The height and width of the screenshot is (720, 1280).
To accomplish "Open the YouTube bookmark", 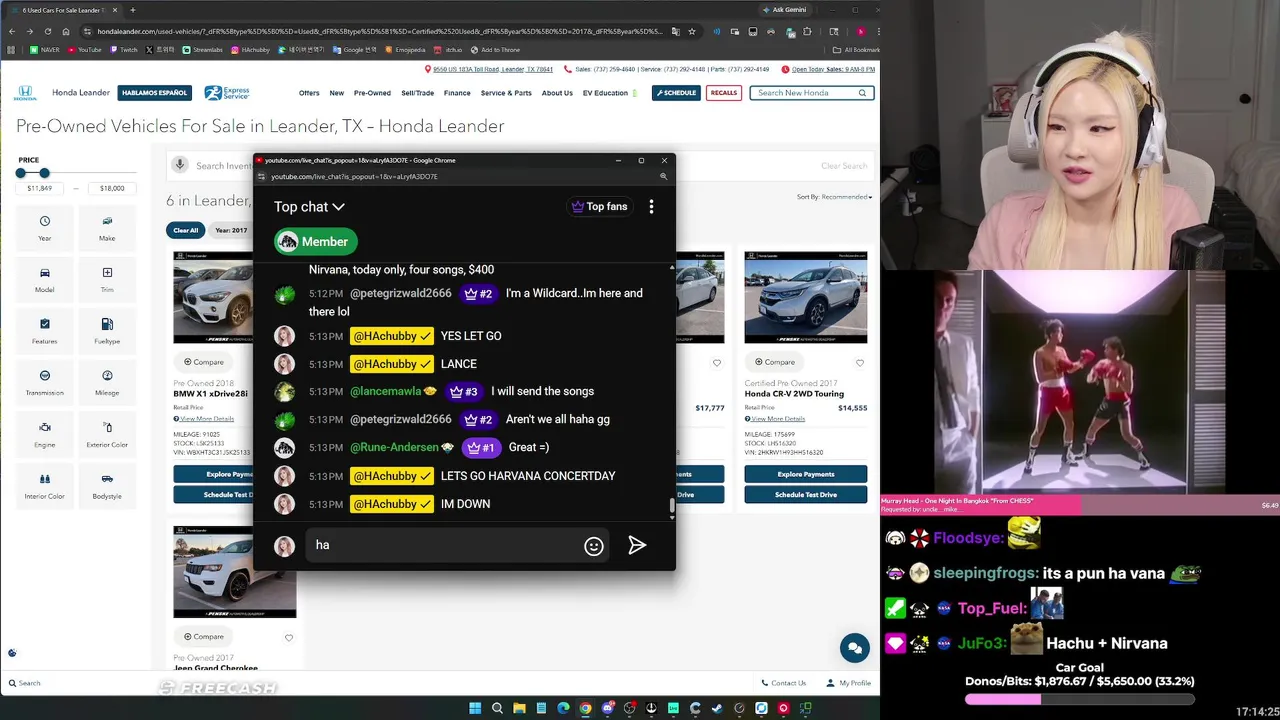I will point(85,49).
